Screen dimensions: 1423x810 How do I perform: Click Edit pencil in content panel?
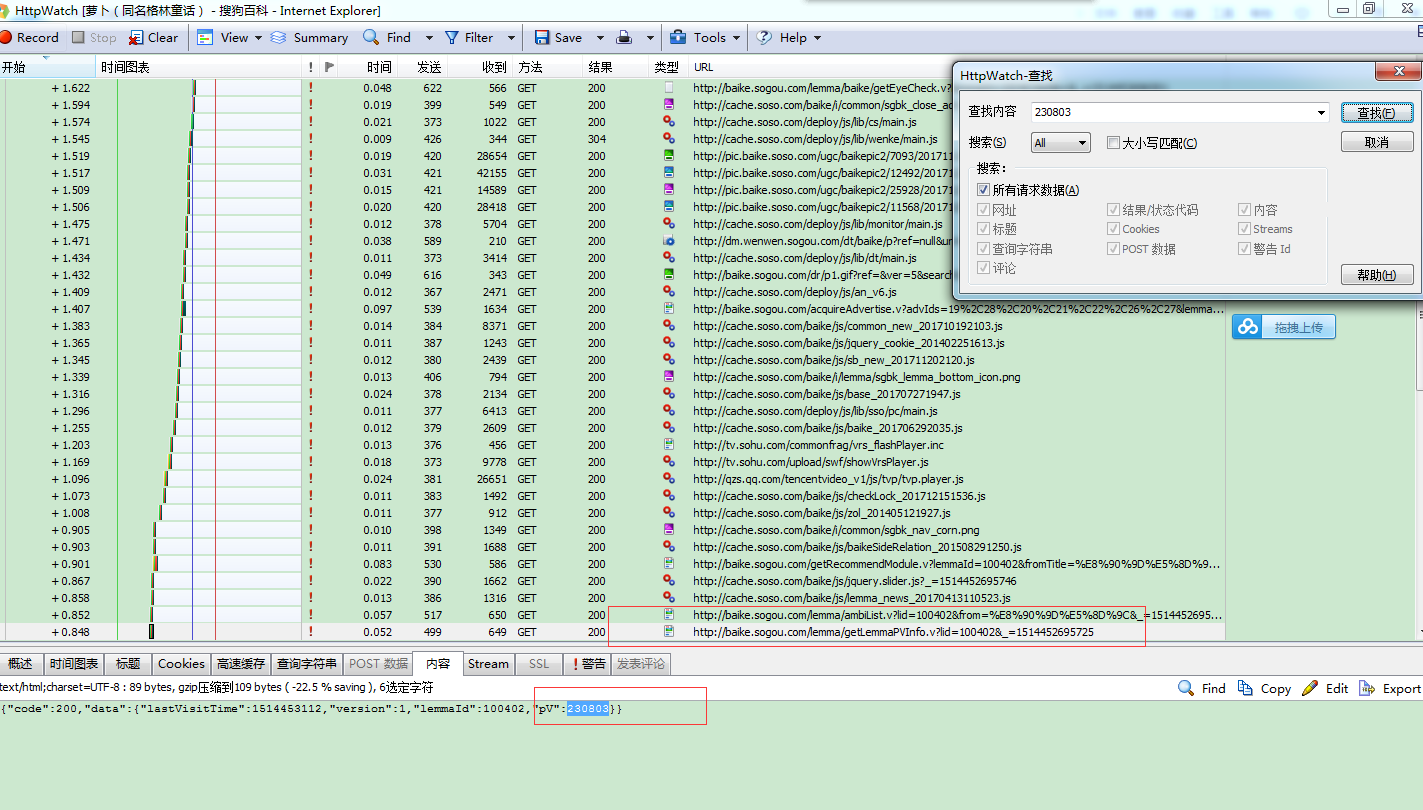tap(1325, 688)
